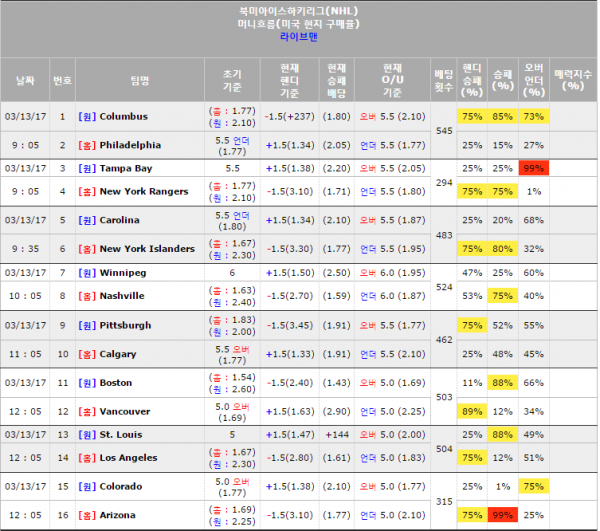Image resolution: width=600 pixels, height=531 pixels.
Task: Select the Carolina team name
Action: (119, 220)
